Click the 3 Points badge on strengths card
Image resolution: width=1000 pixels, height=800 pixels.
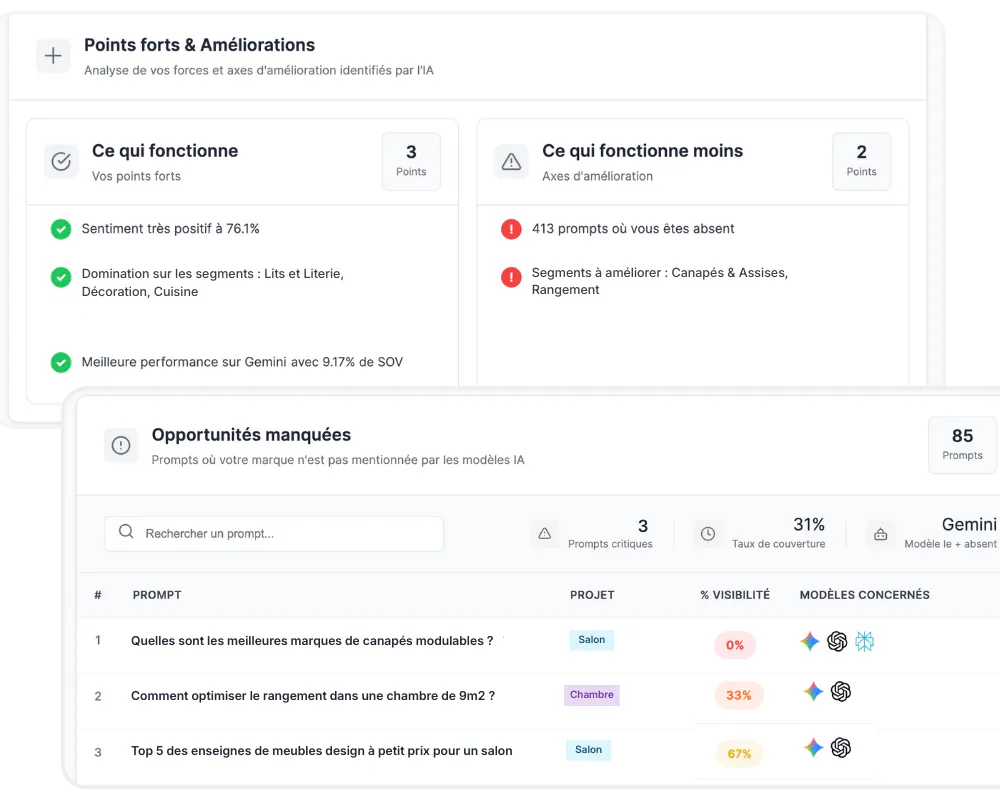click(410, 160)
